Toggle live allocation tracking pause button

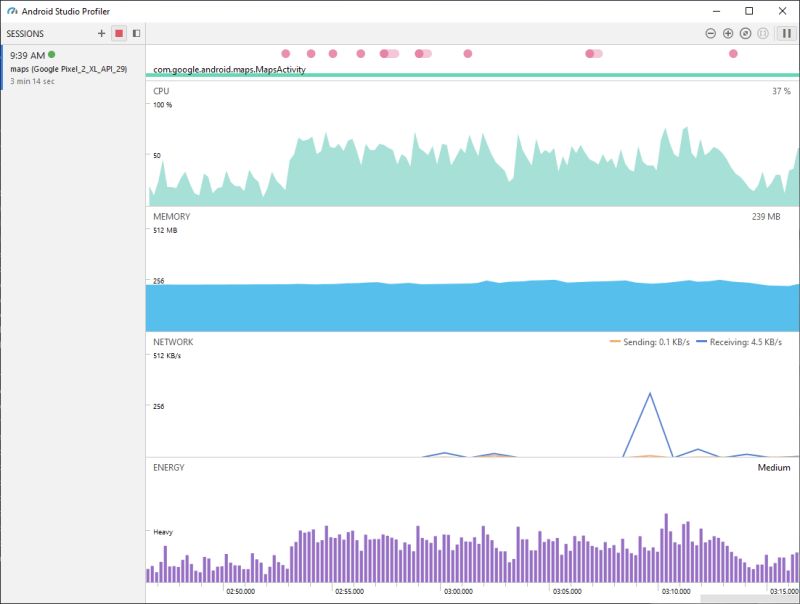click(786, 33)
